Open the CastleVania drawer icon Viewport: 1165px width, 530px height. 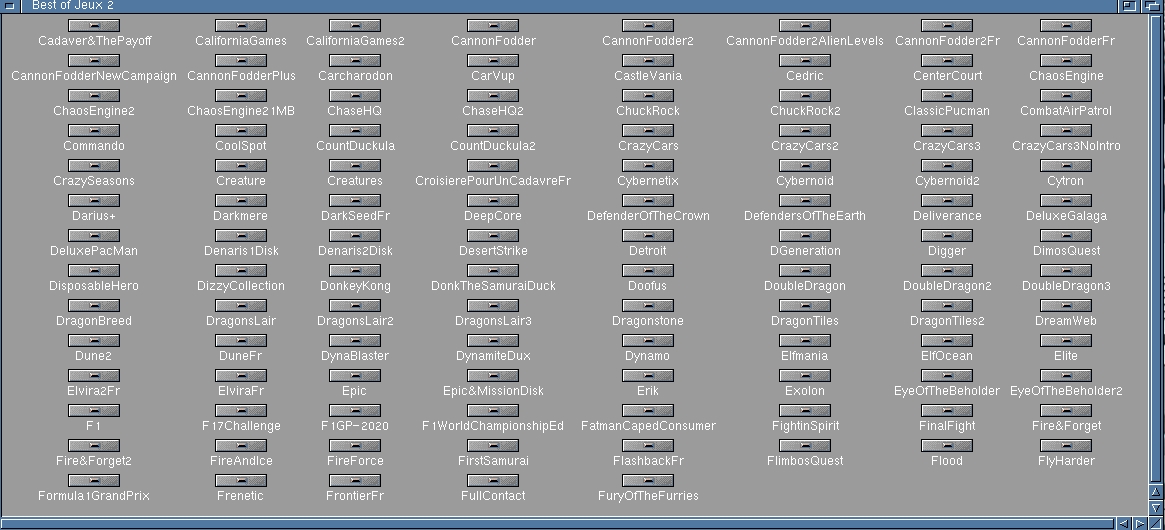coord(647,60)
